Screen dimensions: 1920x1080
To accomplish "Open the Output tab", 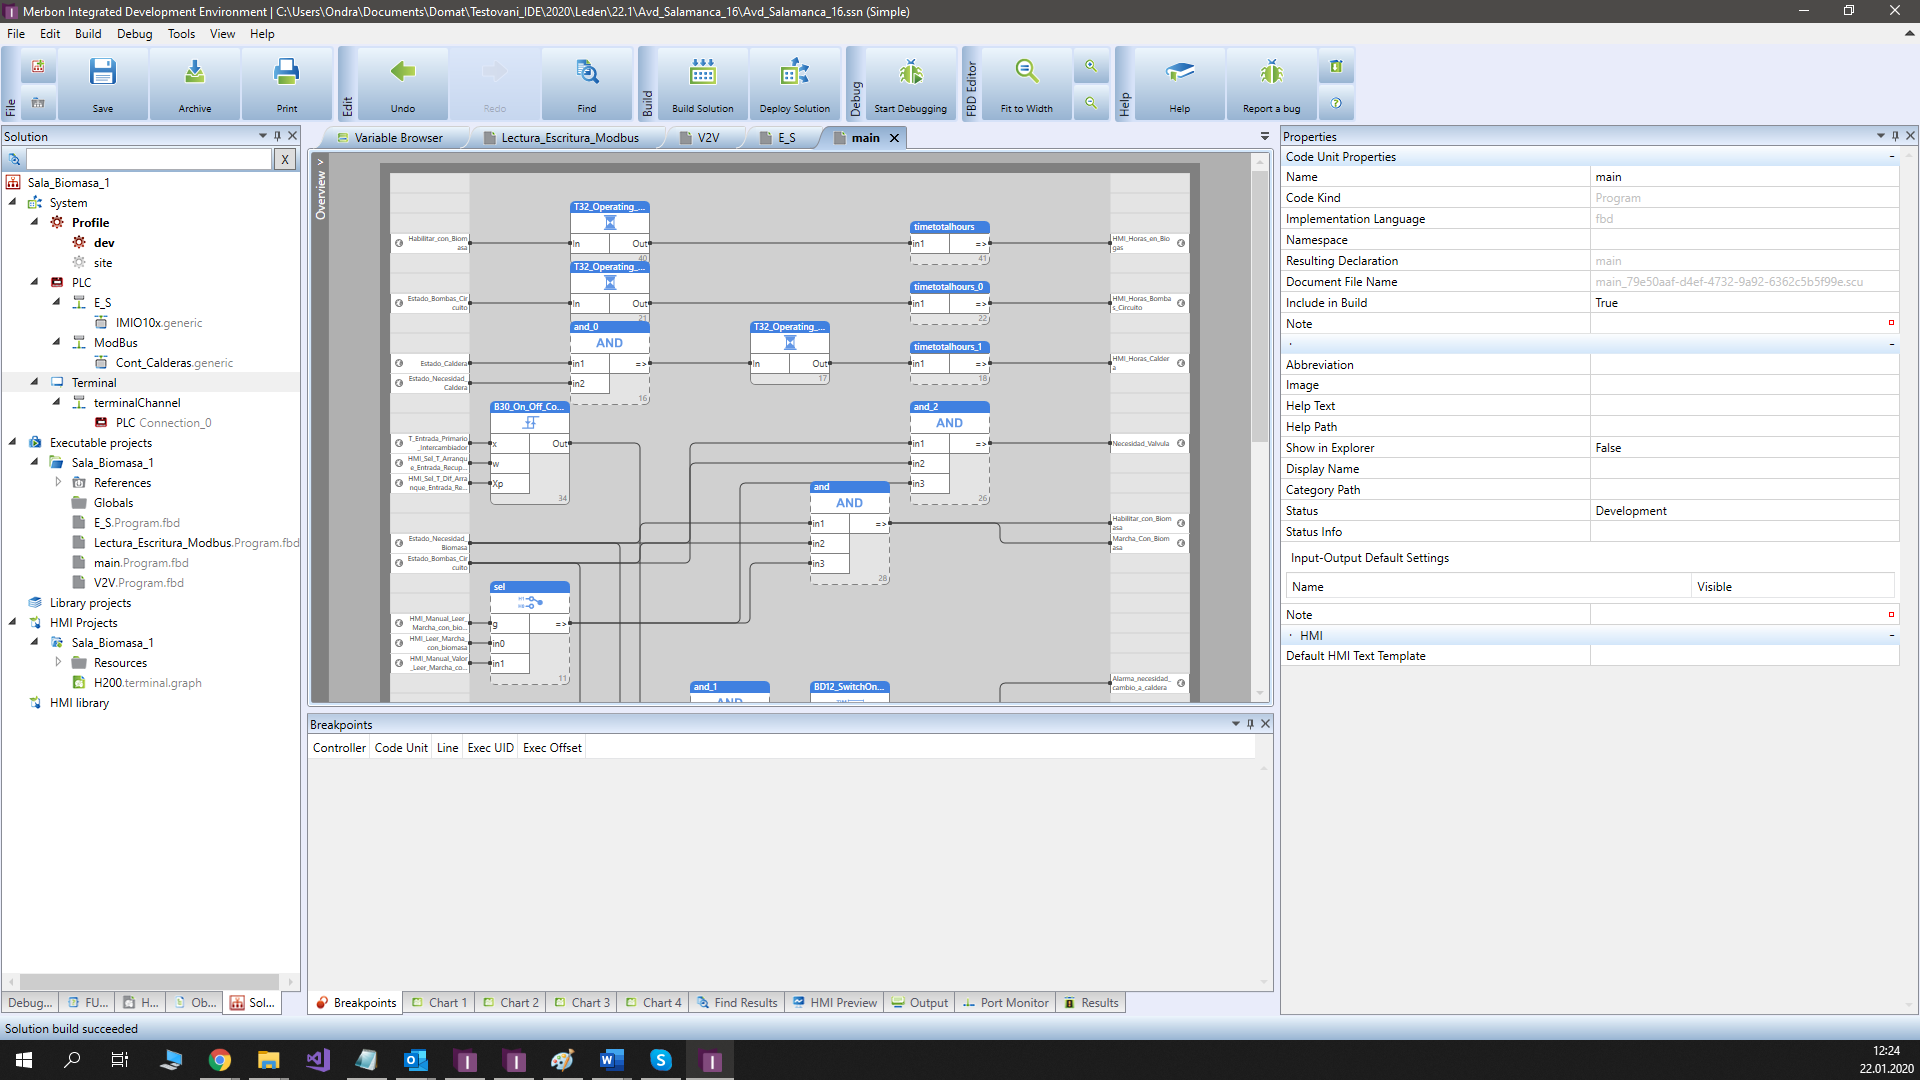I will click(x=920, y=1003).
